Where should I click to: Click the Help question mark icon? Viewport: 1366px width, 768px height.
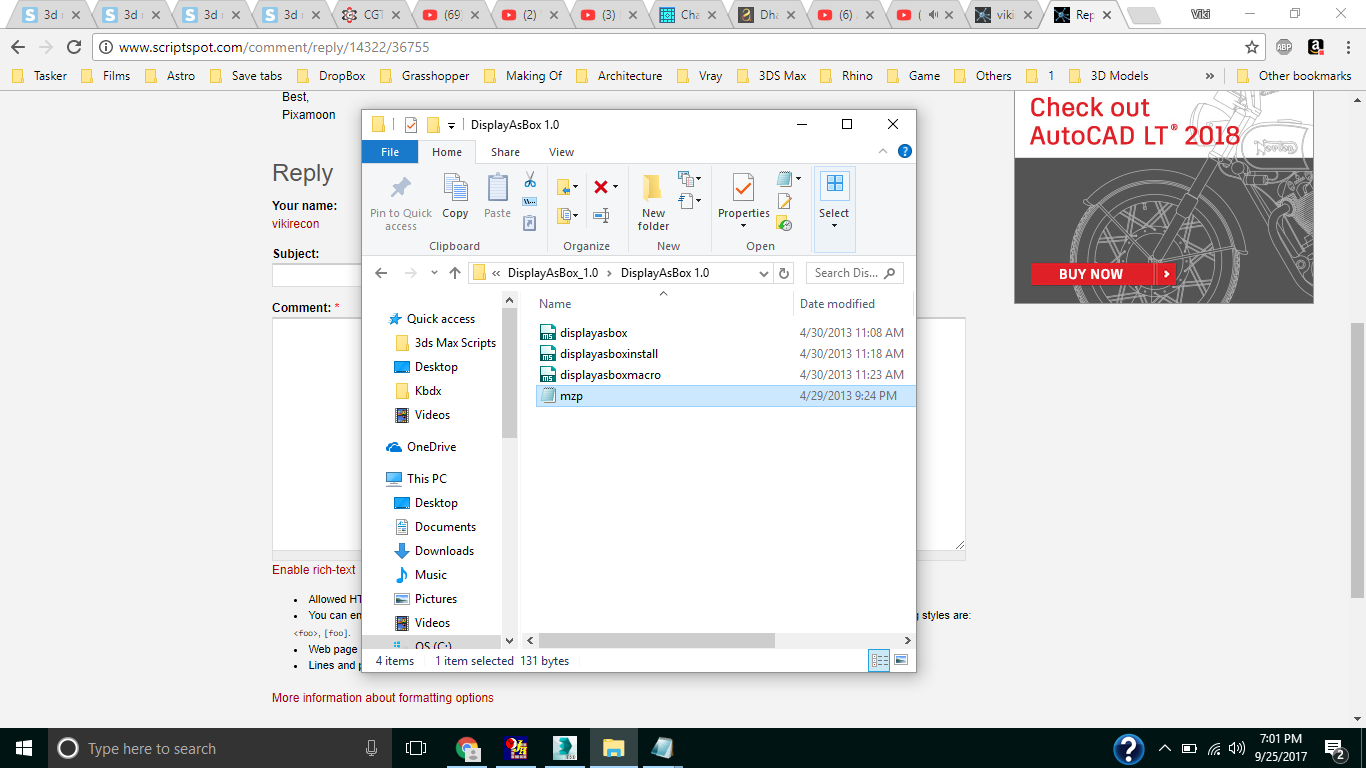pos(904,151)
